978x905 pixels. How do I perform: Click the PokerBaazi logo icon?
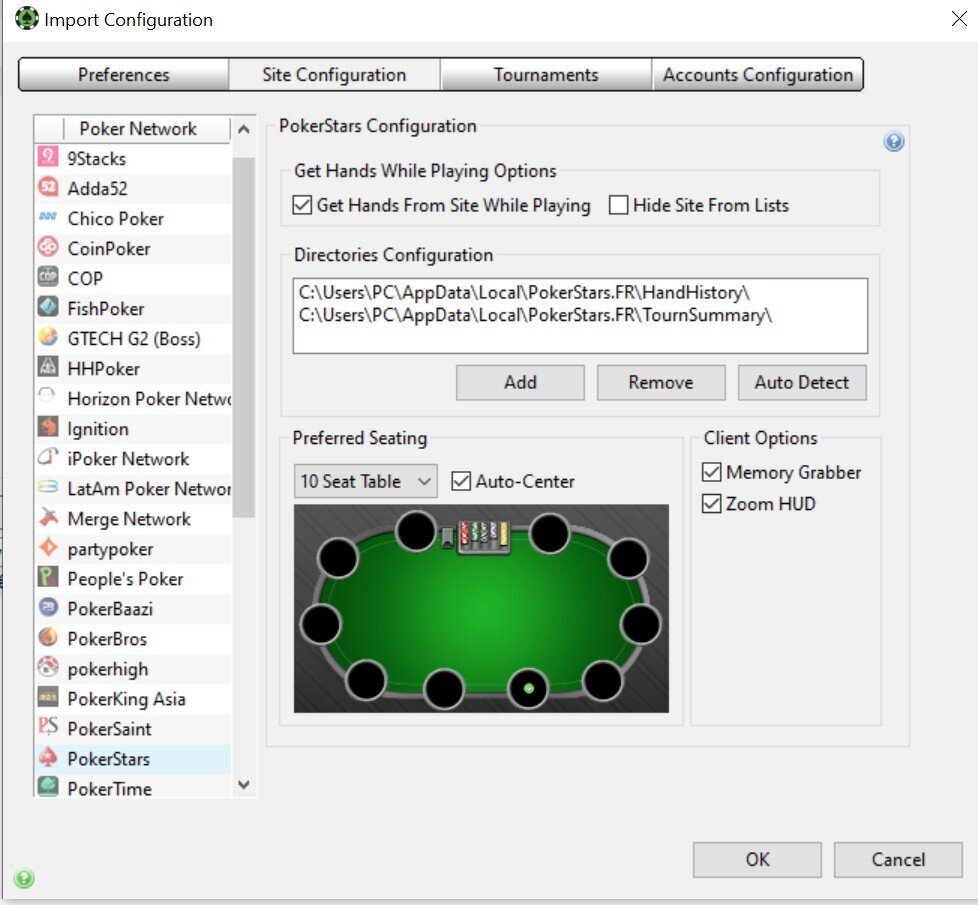[x=48, y=607]
